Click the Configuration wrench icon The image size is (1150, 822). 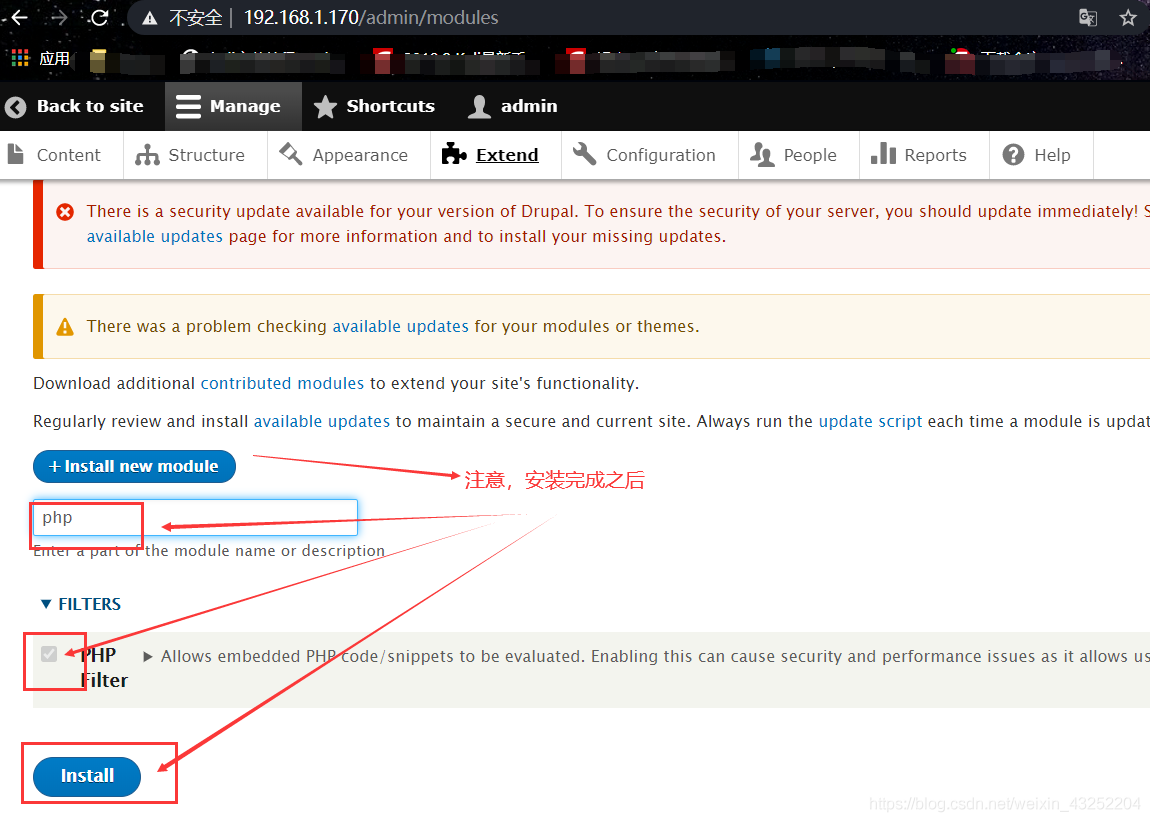pos(584,154)
